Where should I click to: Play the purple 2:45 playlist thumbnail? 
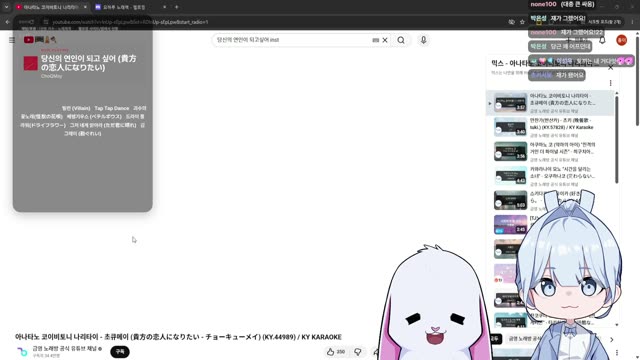click(x=510, y=224)
